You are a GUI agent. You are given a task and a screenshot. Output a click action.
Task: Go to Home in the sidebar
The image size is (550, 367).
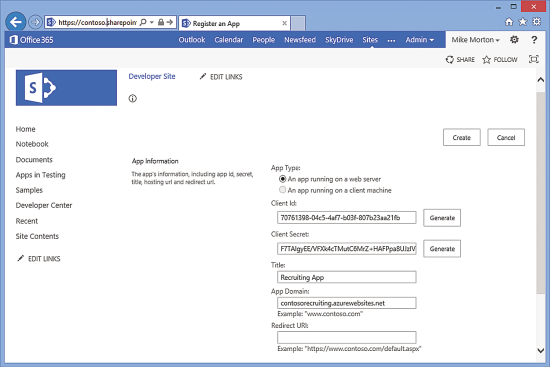pyautogui.click(x=26, y=129)
